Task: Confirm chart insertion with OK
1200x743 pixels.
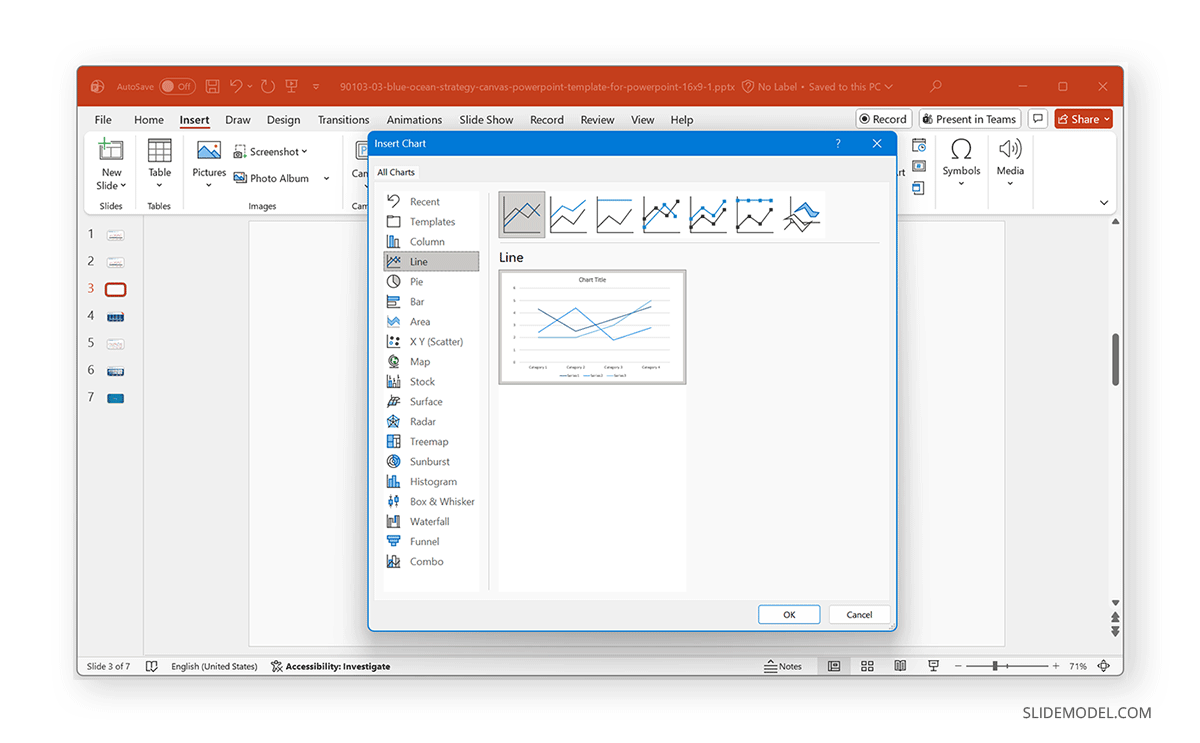Action: pyautogui.click(x=788, y=614)
